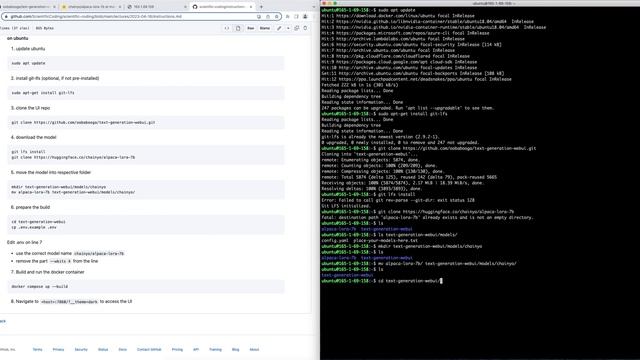This screenshot has height=360, width=640.
Task: Click the terminal prompt 'cd text-generation-webui/' line
Action: [x=382, y=281]
